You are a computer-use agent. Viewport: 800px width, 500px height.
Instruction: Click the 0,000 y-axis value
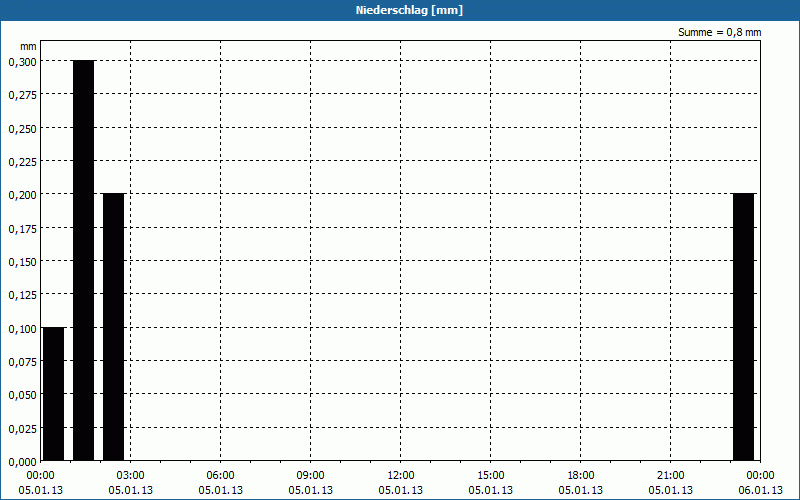click(23, 462)
